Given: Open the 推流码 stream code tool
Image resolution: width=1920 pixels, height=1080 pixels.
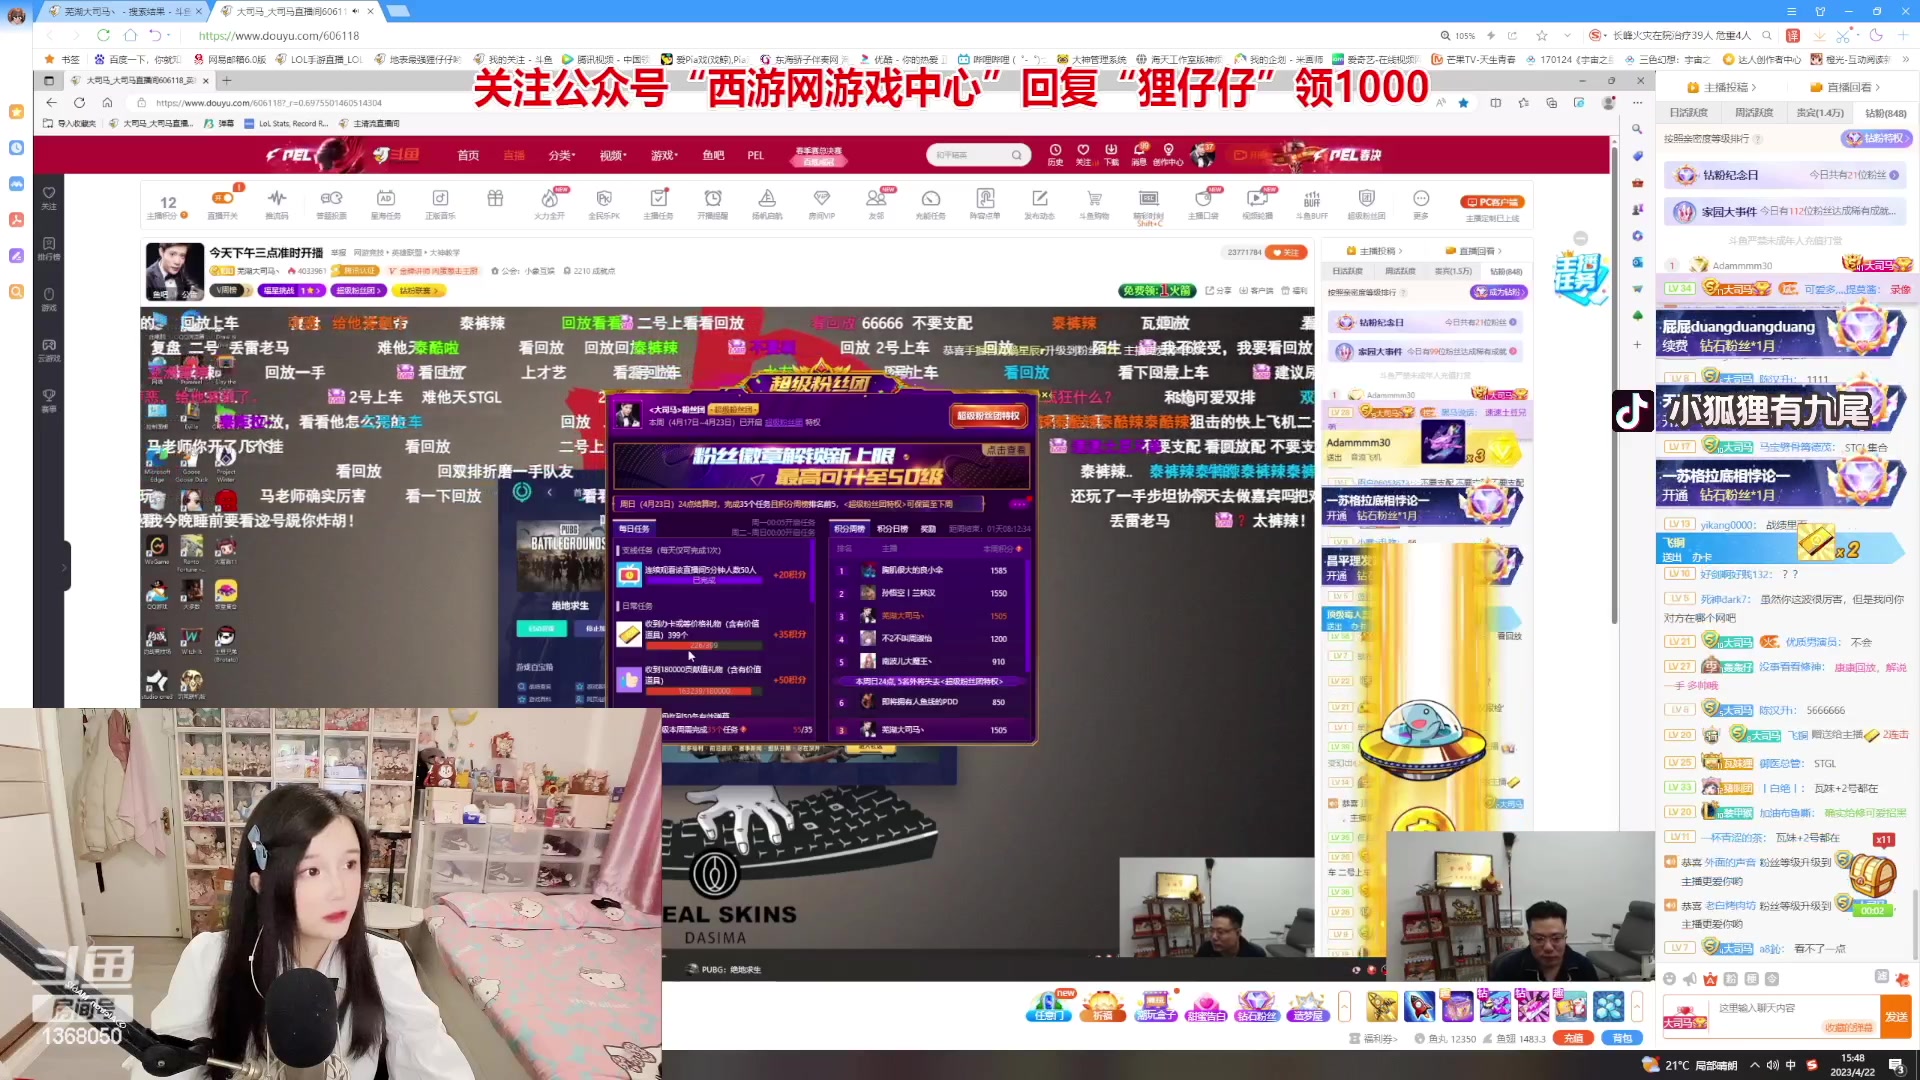Looking at the screenshot, I should pos(277,203).
